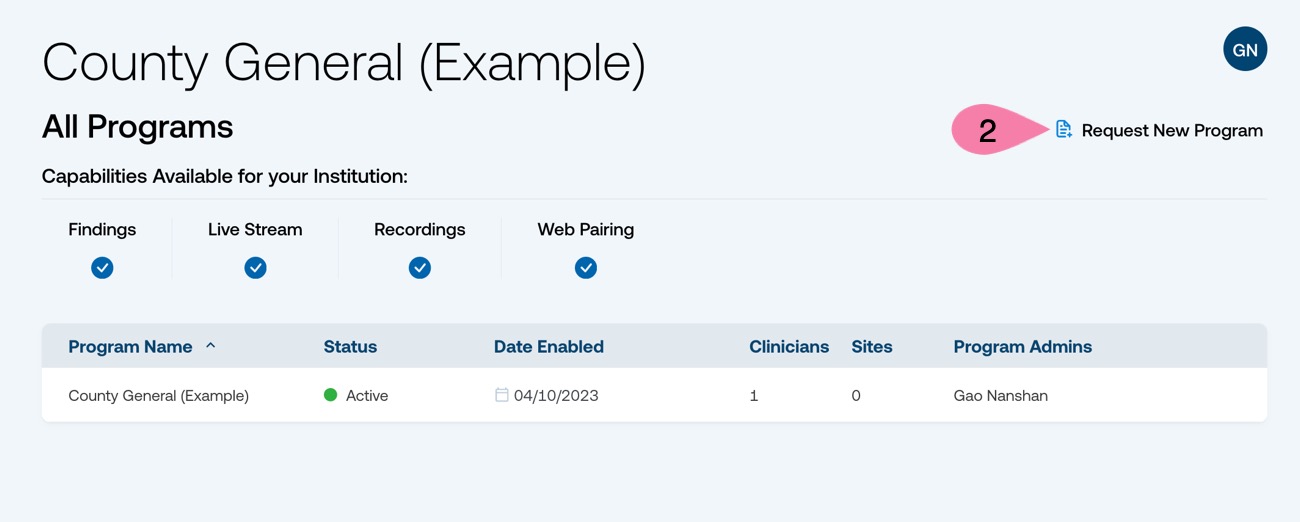Click the date 04/10/2023
This screenshot has height=522, width=1300.
556,396
